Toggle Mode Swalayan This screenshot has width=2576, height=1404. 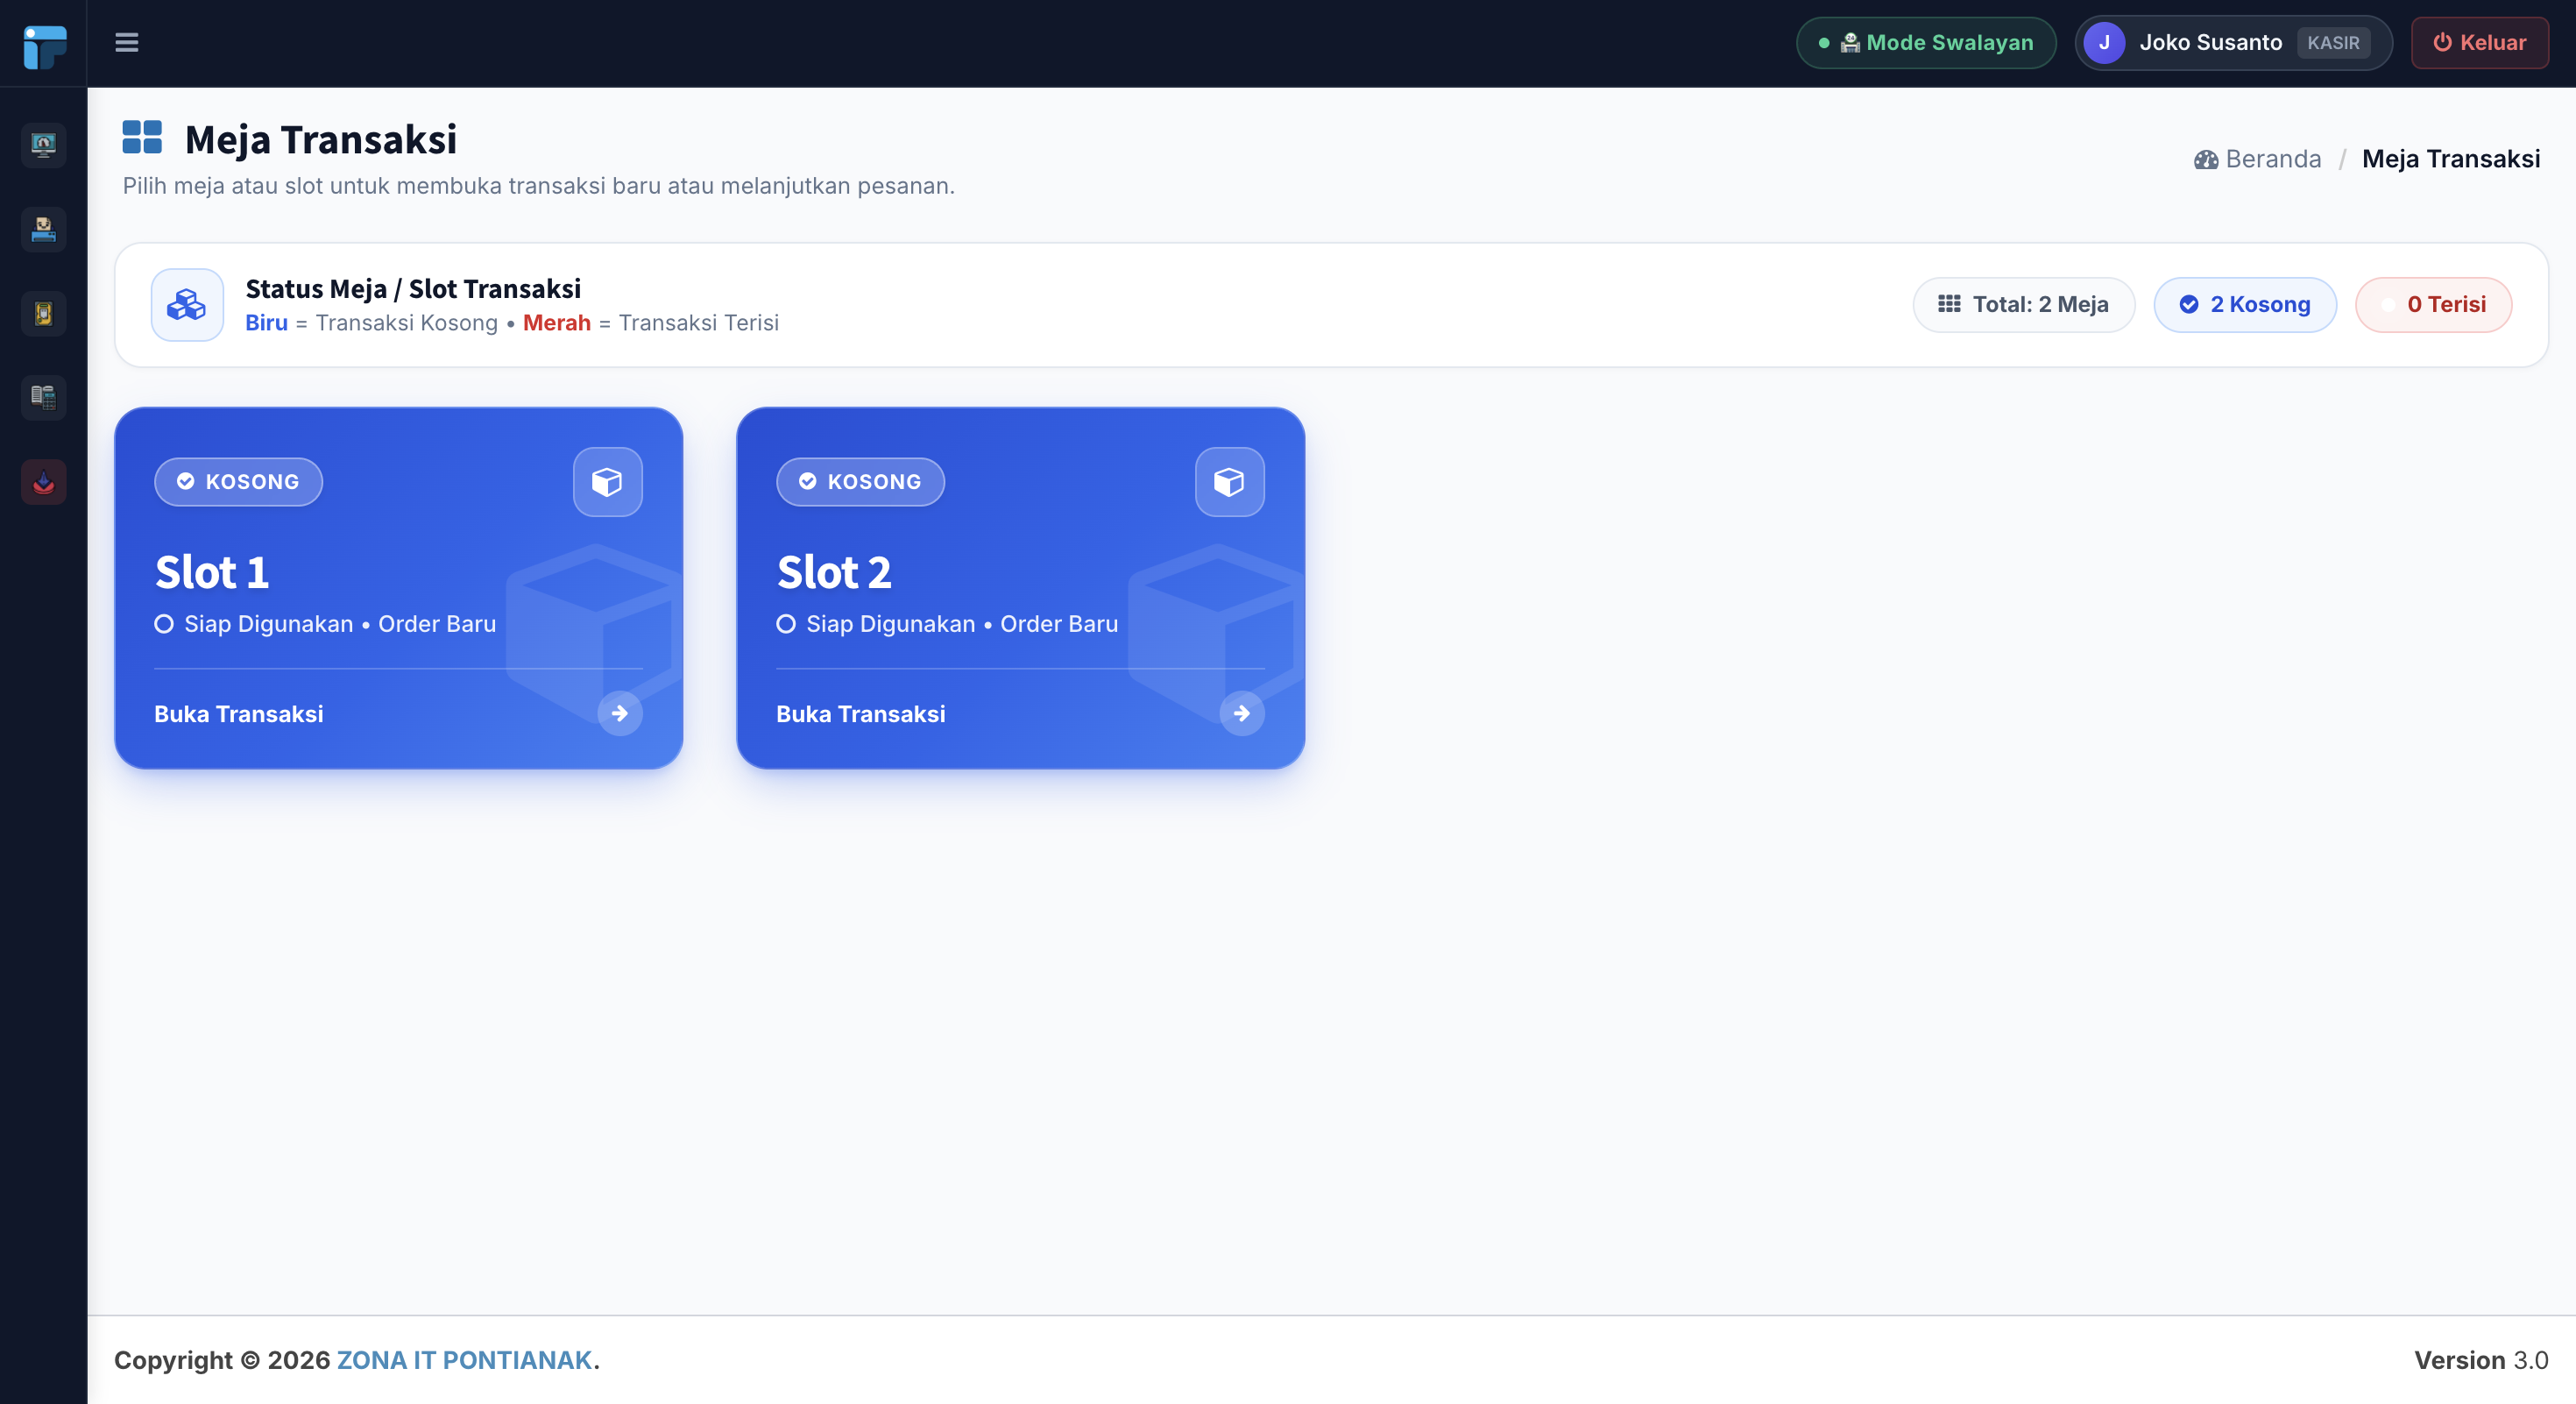tap(1925, 42)
